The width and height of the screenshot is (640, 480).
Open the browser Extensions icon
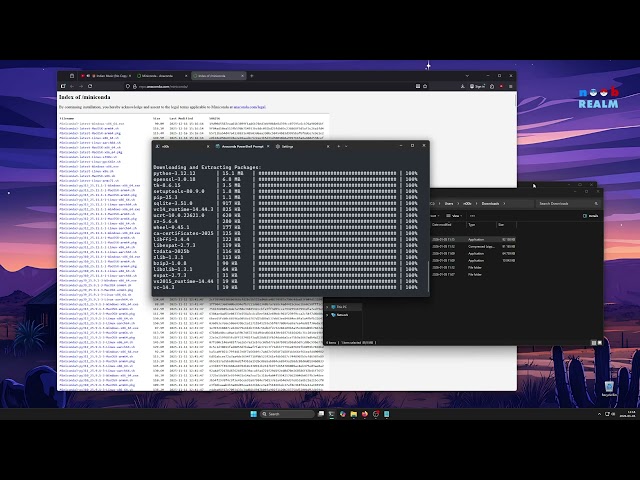pos(492,87)
